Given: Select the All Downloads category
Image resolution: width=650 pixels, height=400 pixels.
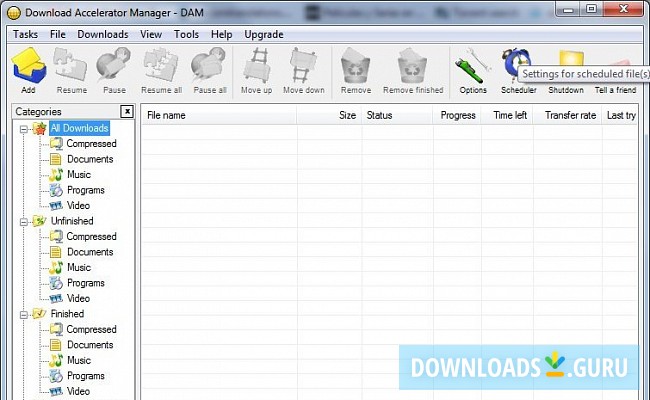Looking at the screenshot, I should 80,128.
